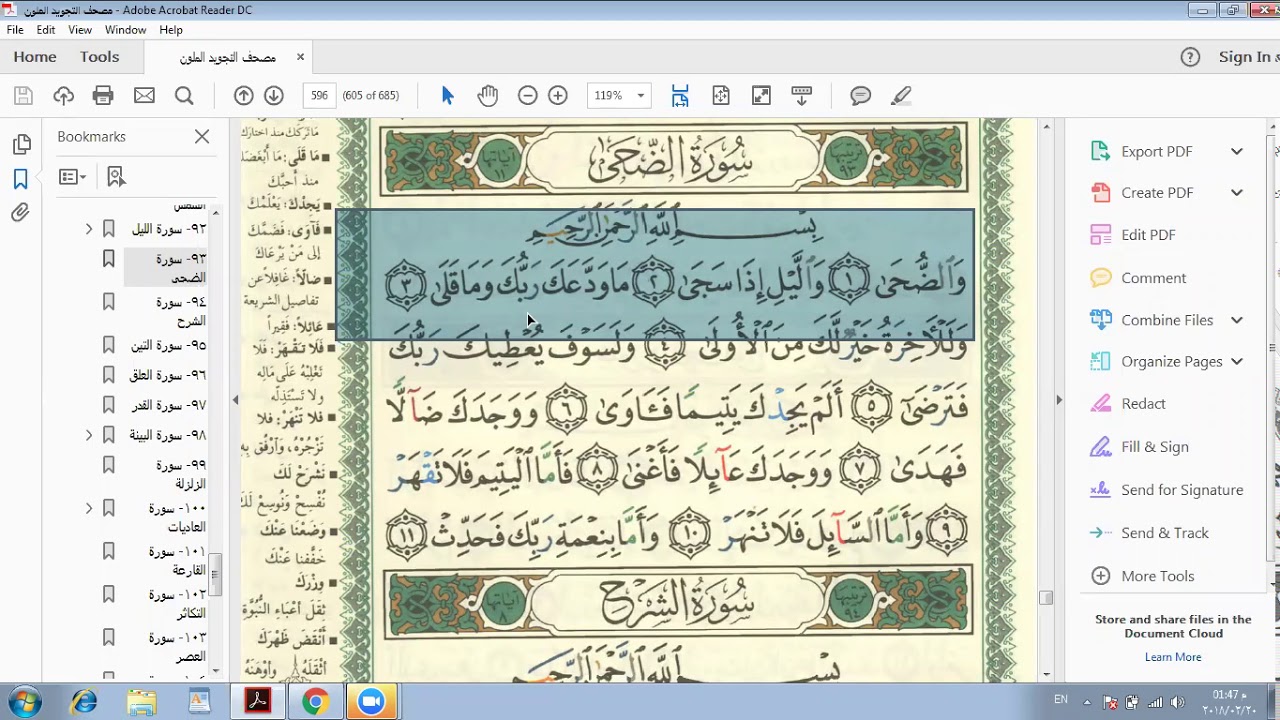Send file by email envelope icon
Image resolution: width=1280 pixels, height=720 pixels.
point(144,96)
